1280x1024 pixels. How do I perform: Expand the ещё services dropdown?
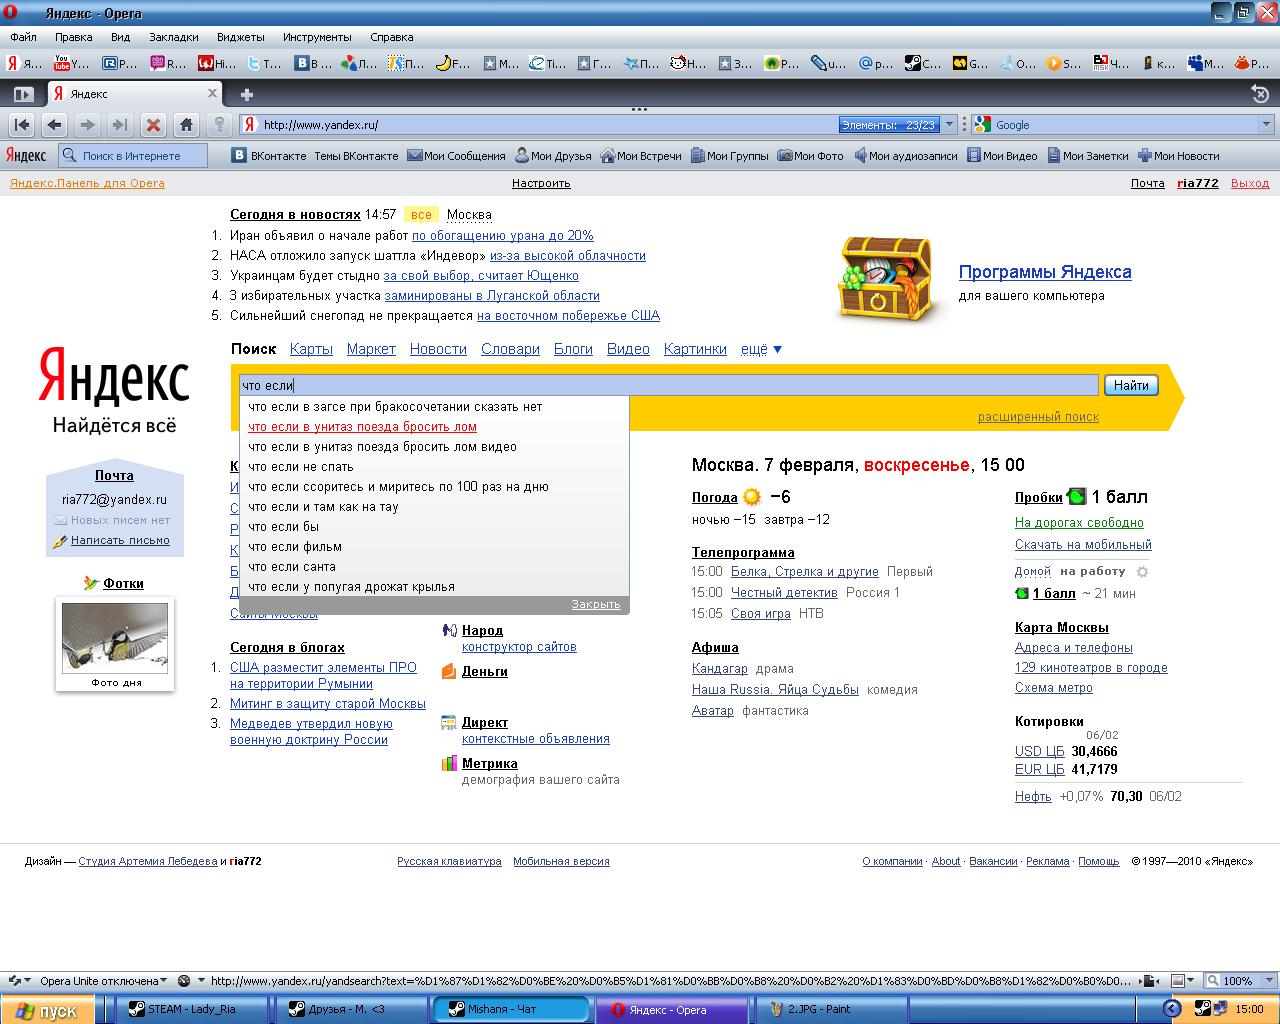click(x=761, y=349)
